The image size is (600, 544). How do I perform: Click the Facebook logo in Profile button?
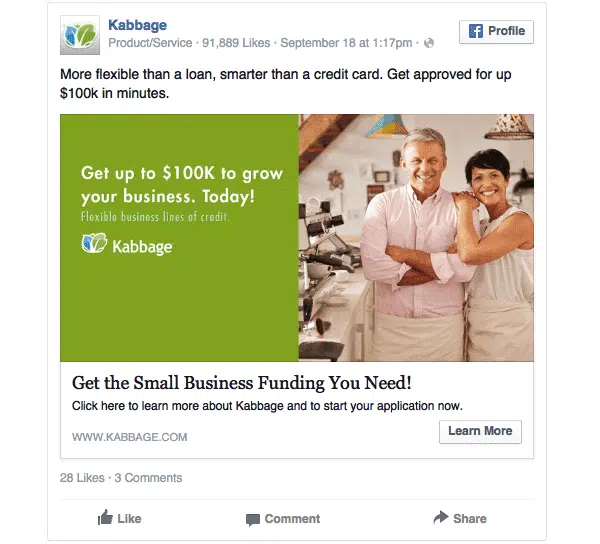click(x=476, y=31)
